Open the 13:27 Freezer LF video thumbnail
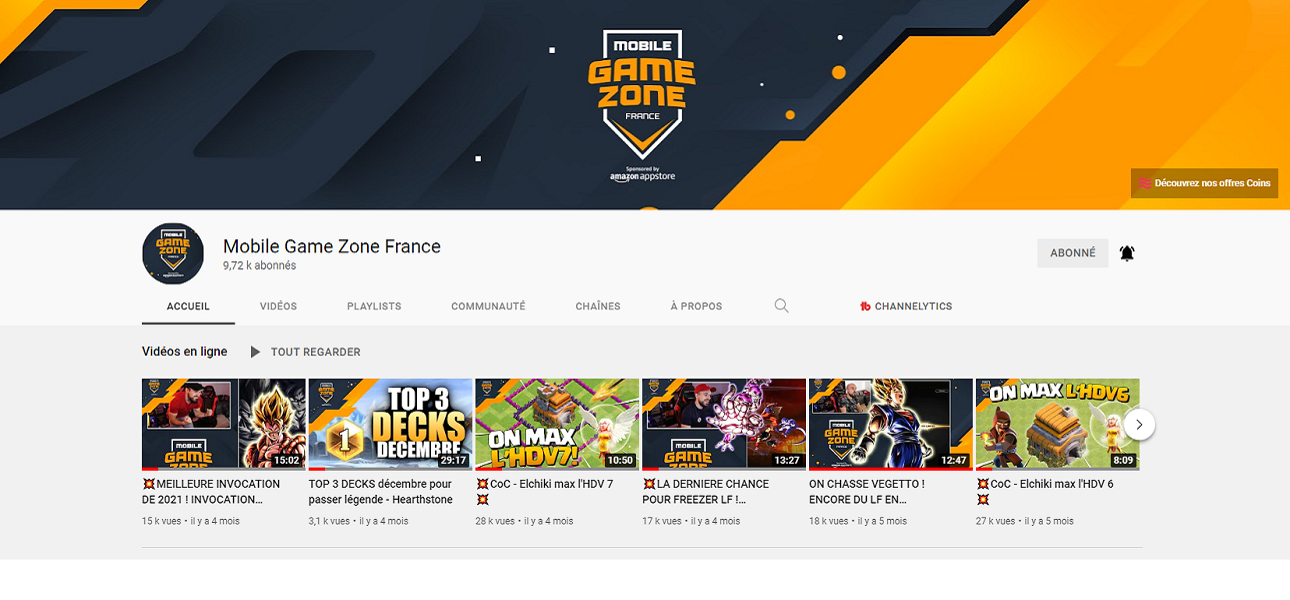This screenshot has width=1290, height=600. click(724, 424)
